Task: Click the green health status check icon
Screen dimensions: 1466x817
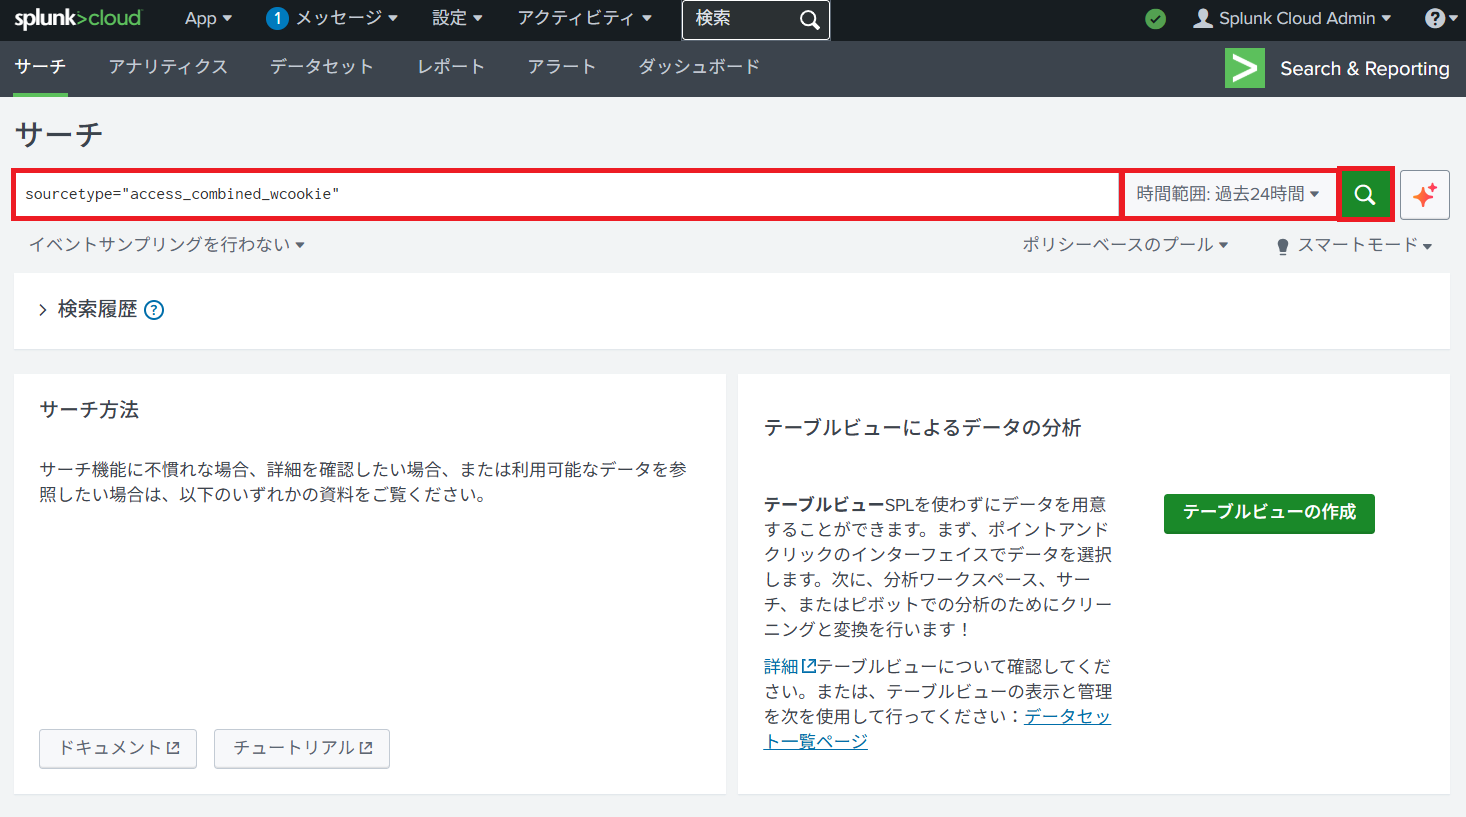Action: (x=1155, y=19)
